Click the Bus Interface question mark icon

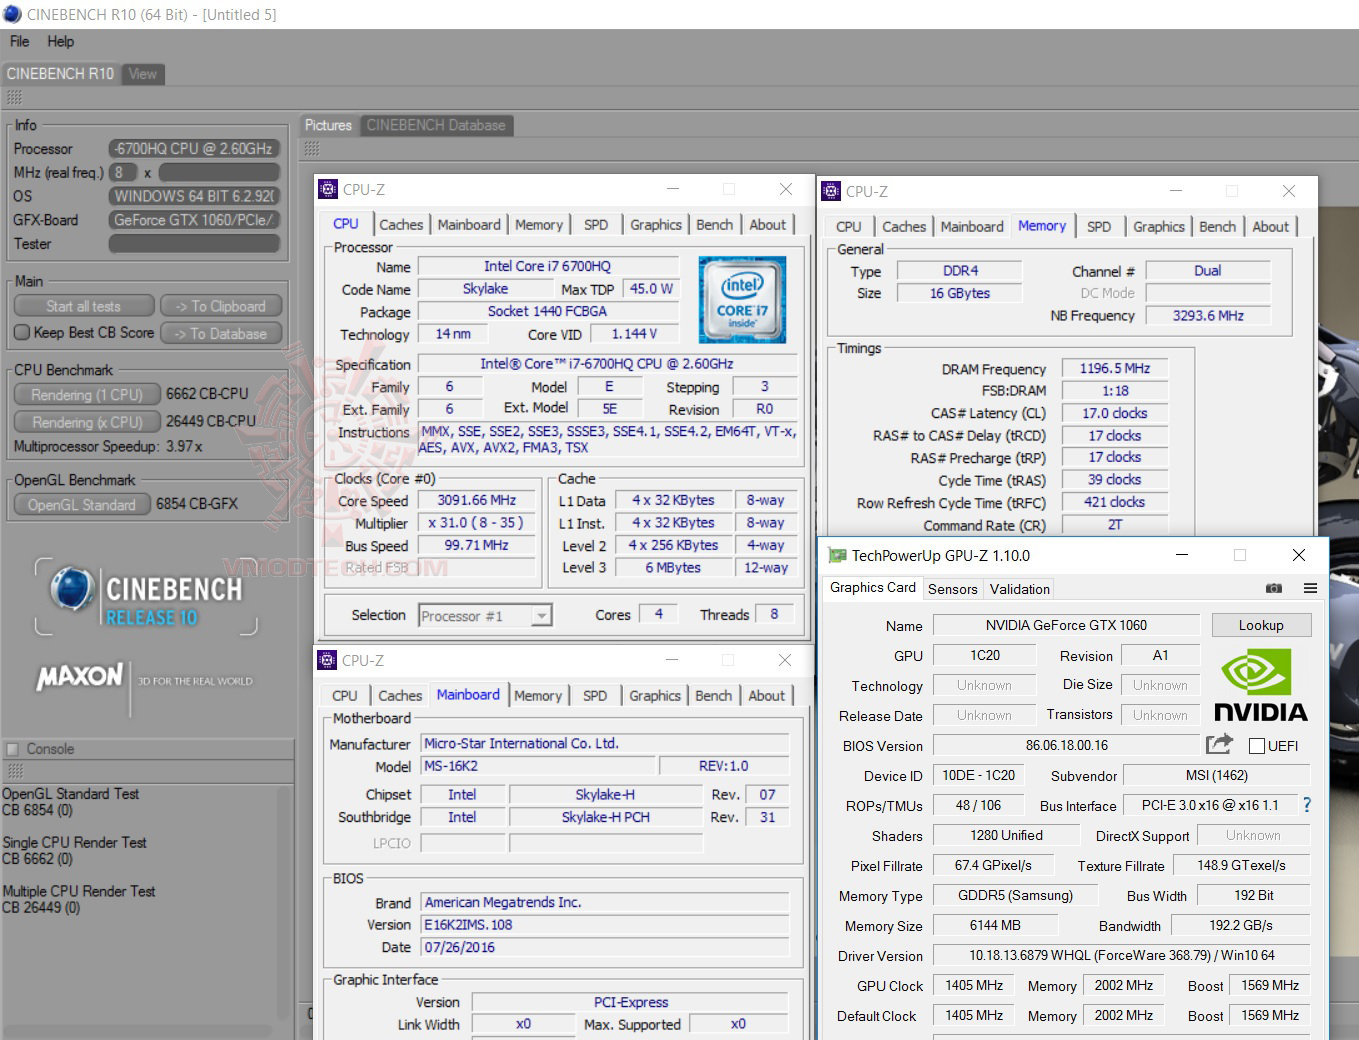click(1306, 805)
